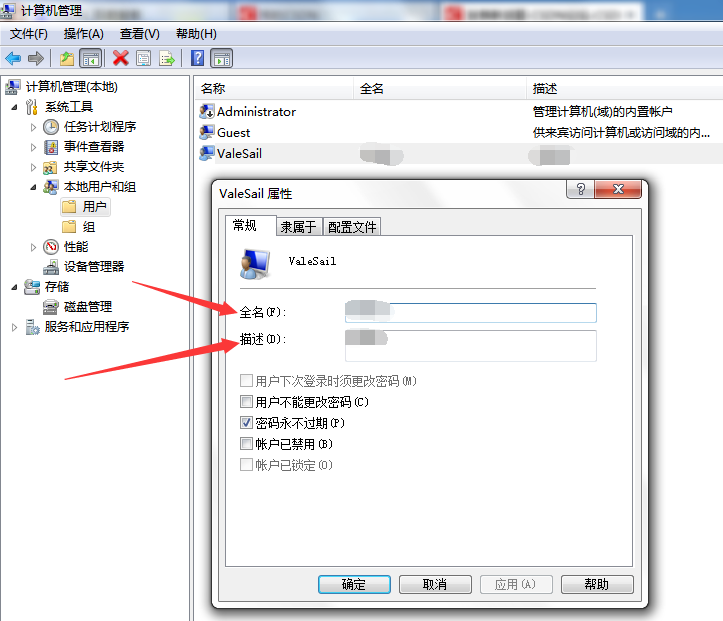Image resolution: width=723 pixels, height=621 pixels.
Task: Click the blue Help question mark icon
Action: tap(197, 59)
